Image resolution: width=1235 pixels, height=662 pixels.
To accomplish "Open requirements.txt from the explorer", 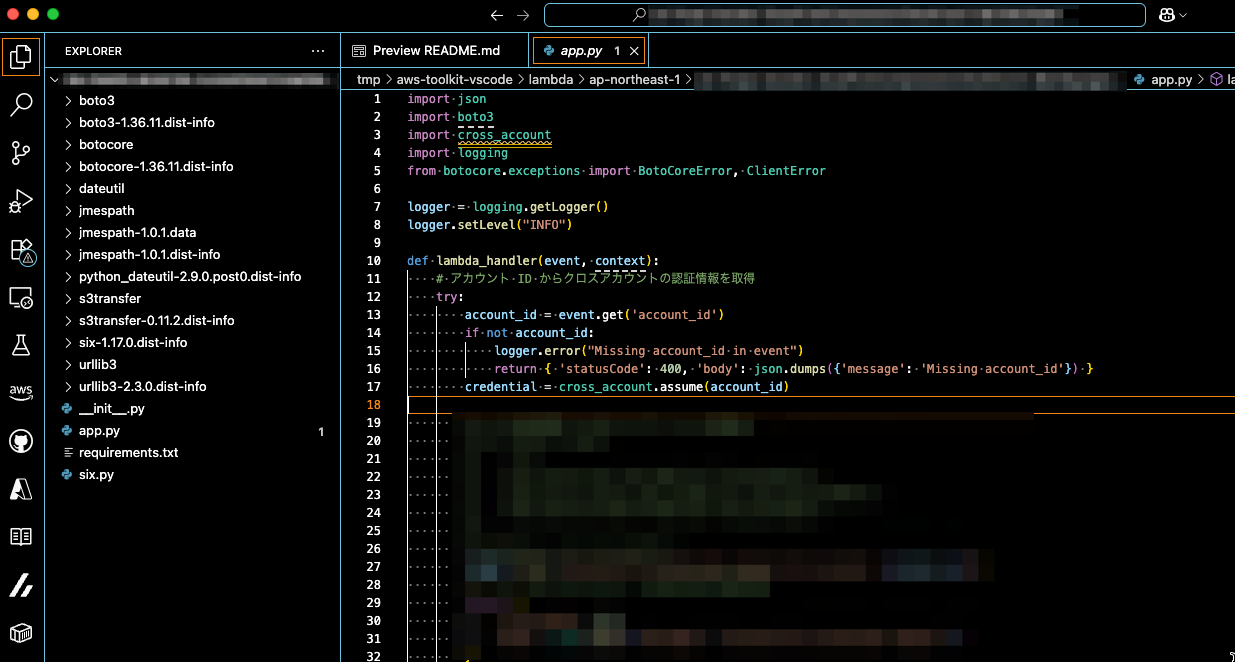I will click(x=128, y=453).
